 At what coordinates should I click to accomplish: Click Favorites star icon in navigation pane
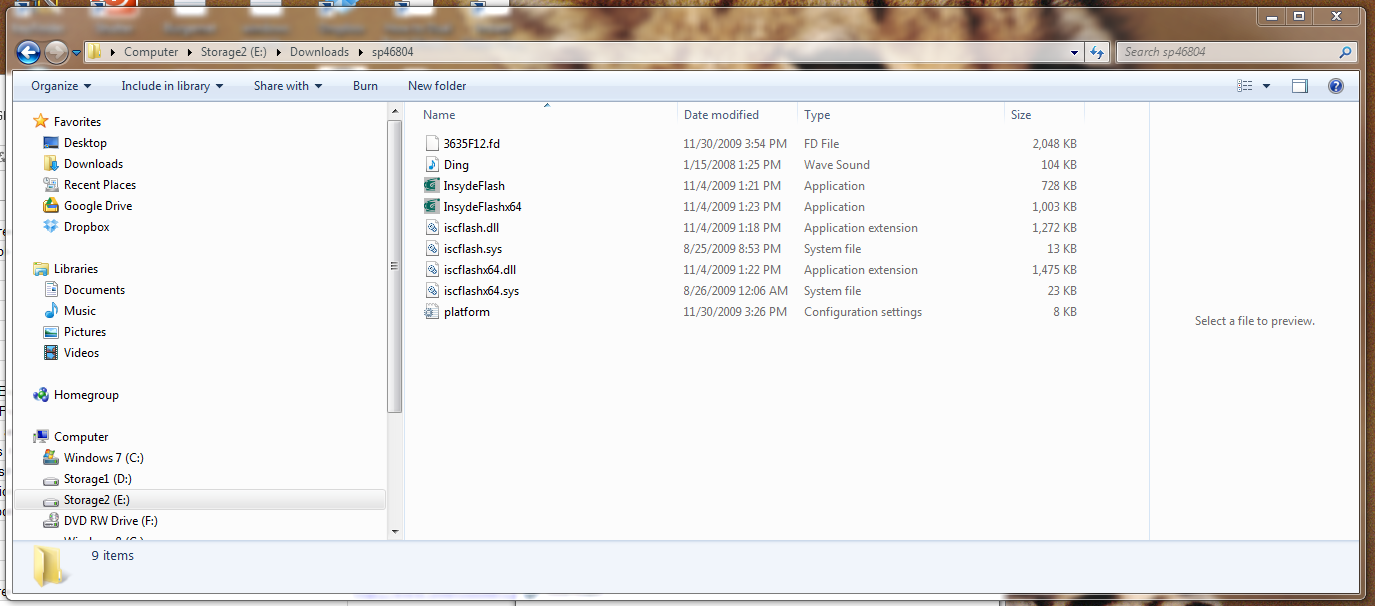(41, 122)
